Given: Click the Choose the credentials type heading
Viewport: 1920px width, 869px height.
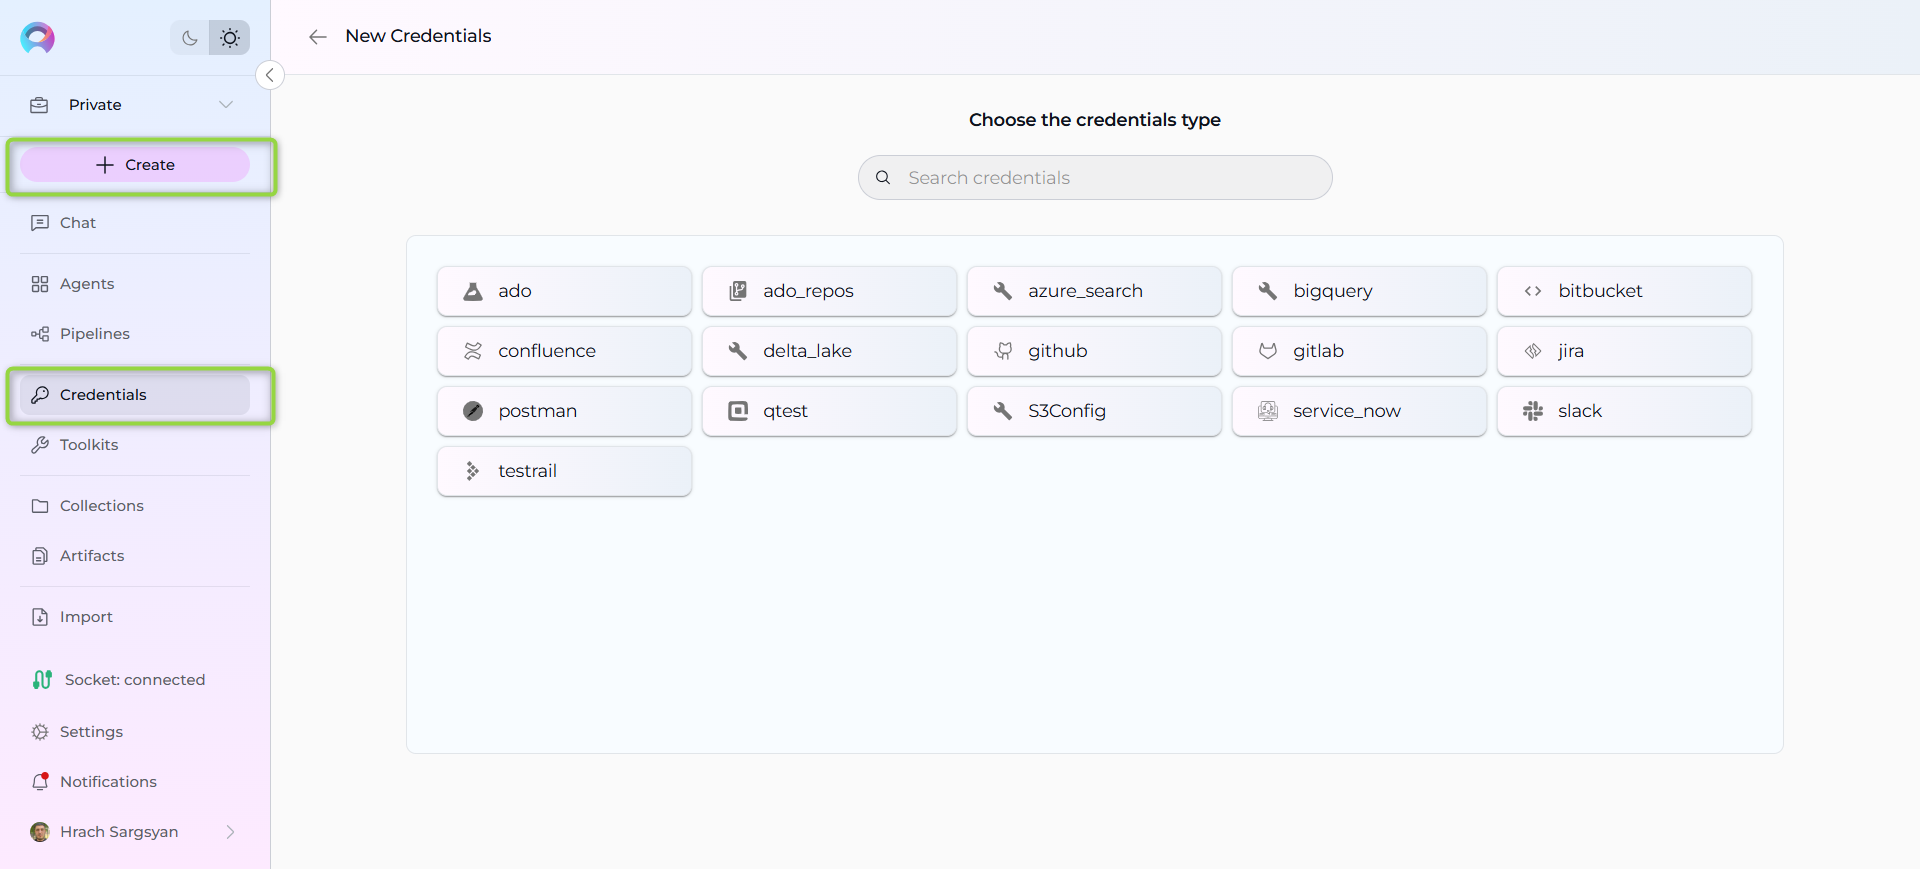Looking at the screenshot, I should 1095,120.
